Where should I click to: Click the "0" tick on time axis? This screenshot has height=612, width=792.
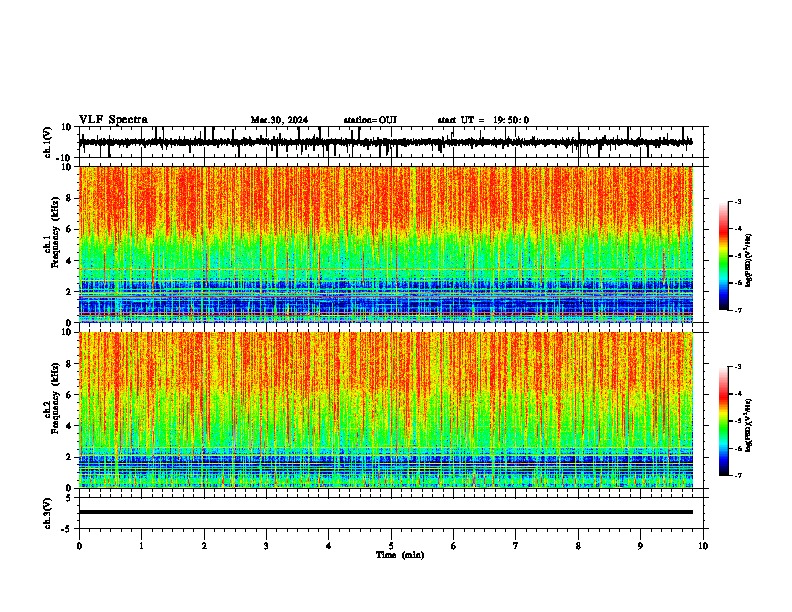coord(79,546)
